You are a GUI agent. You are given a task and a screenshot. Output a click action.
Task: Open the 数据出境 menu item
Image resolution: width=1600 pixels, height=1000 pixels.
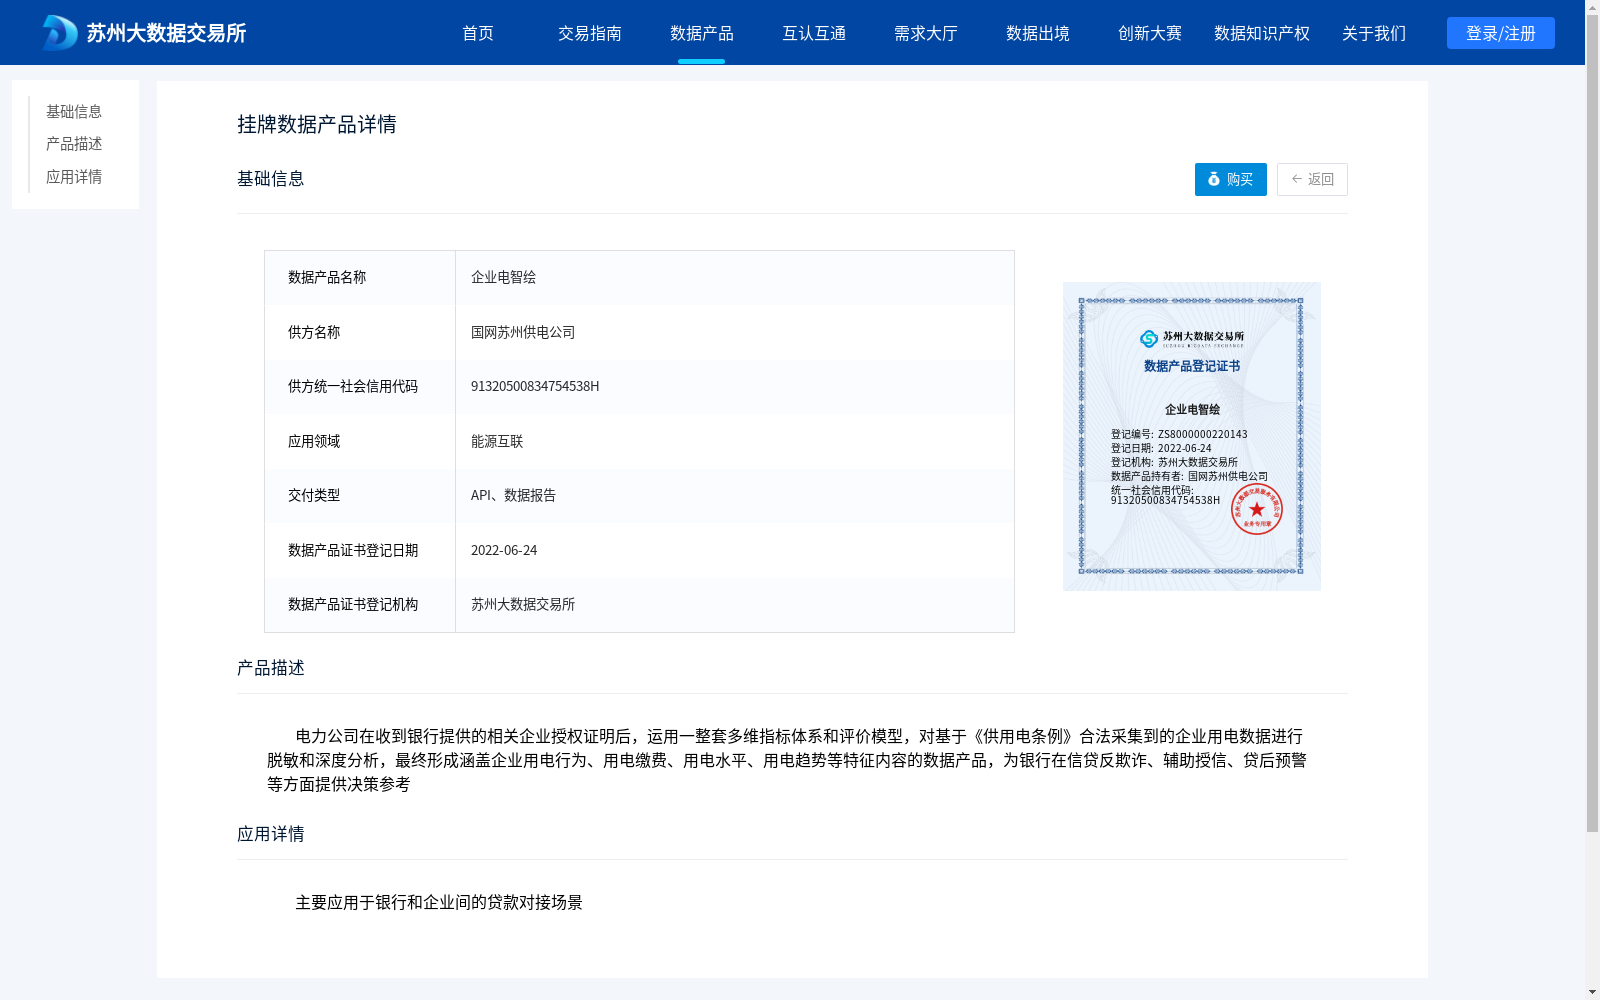[x=1038, y=33]
